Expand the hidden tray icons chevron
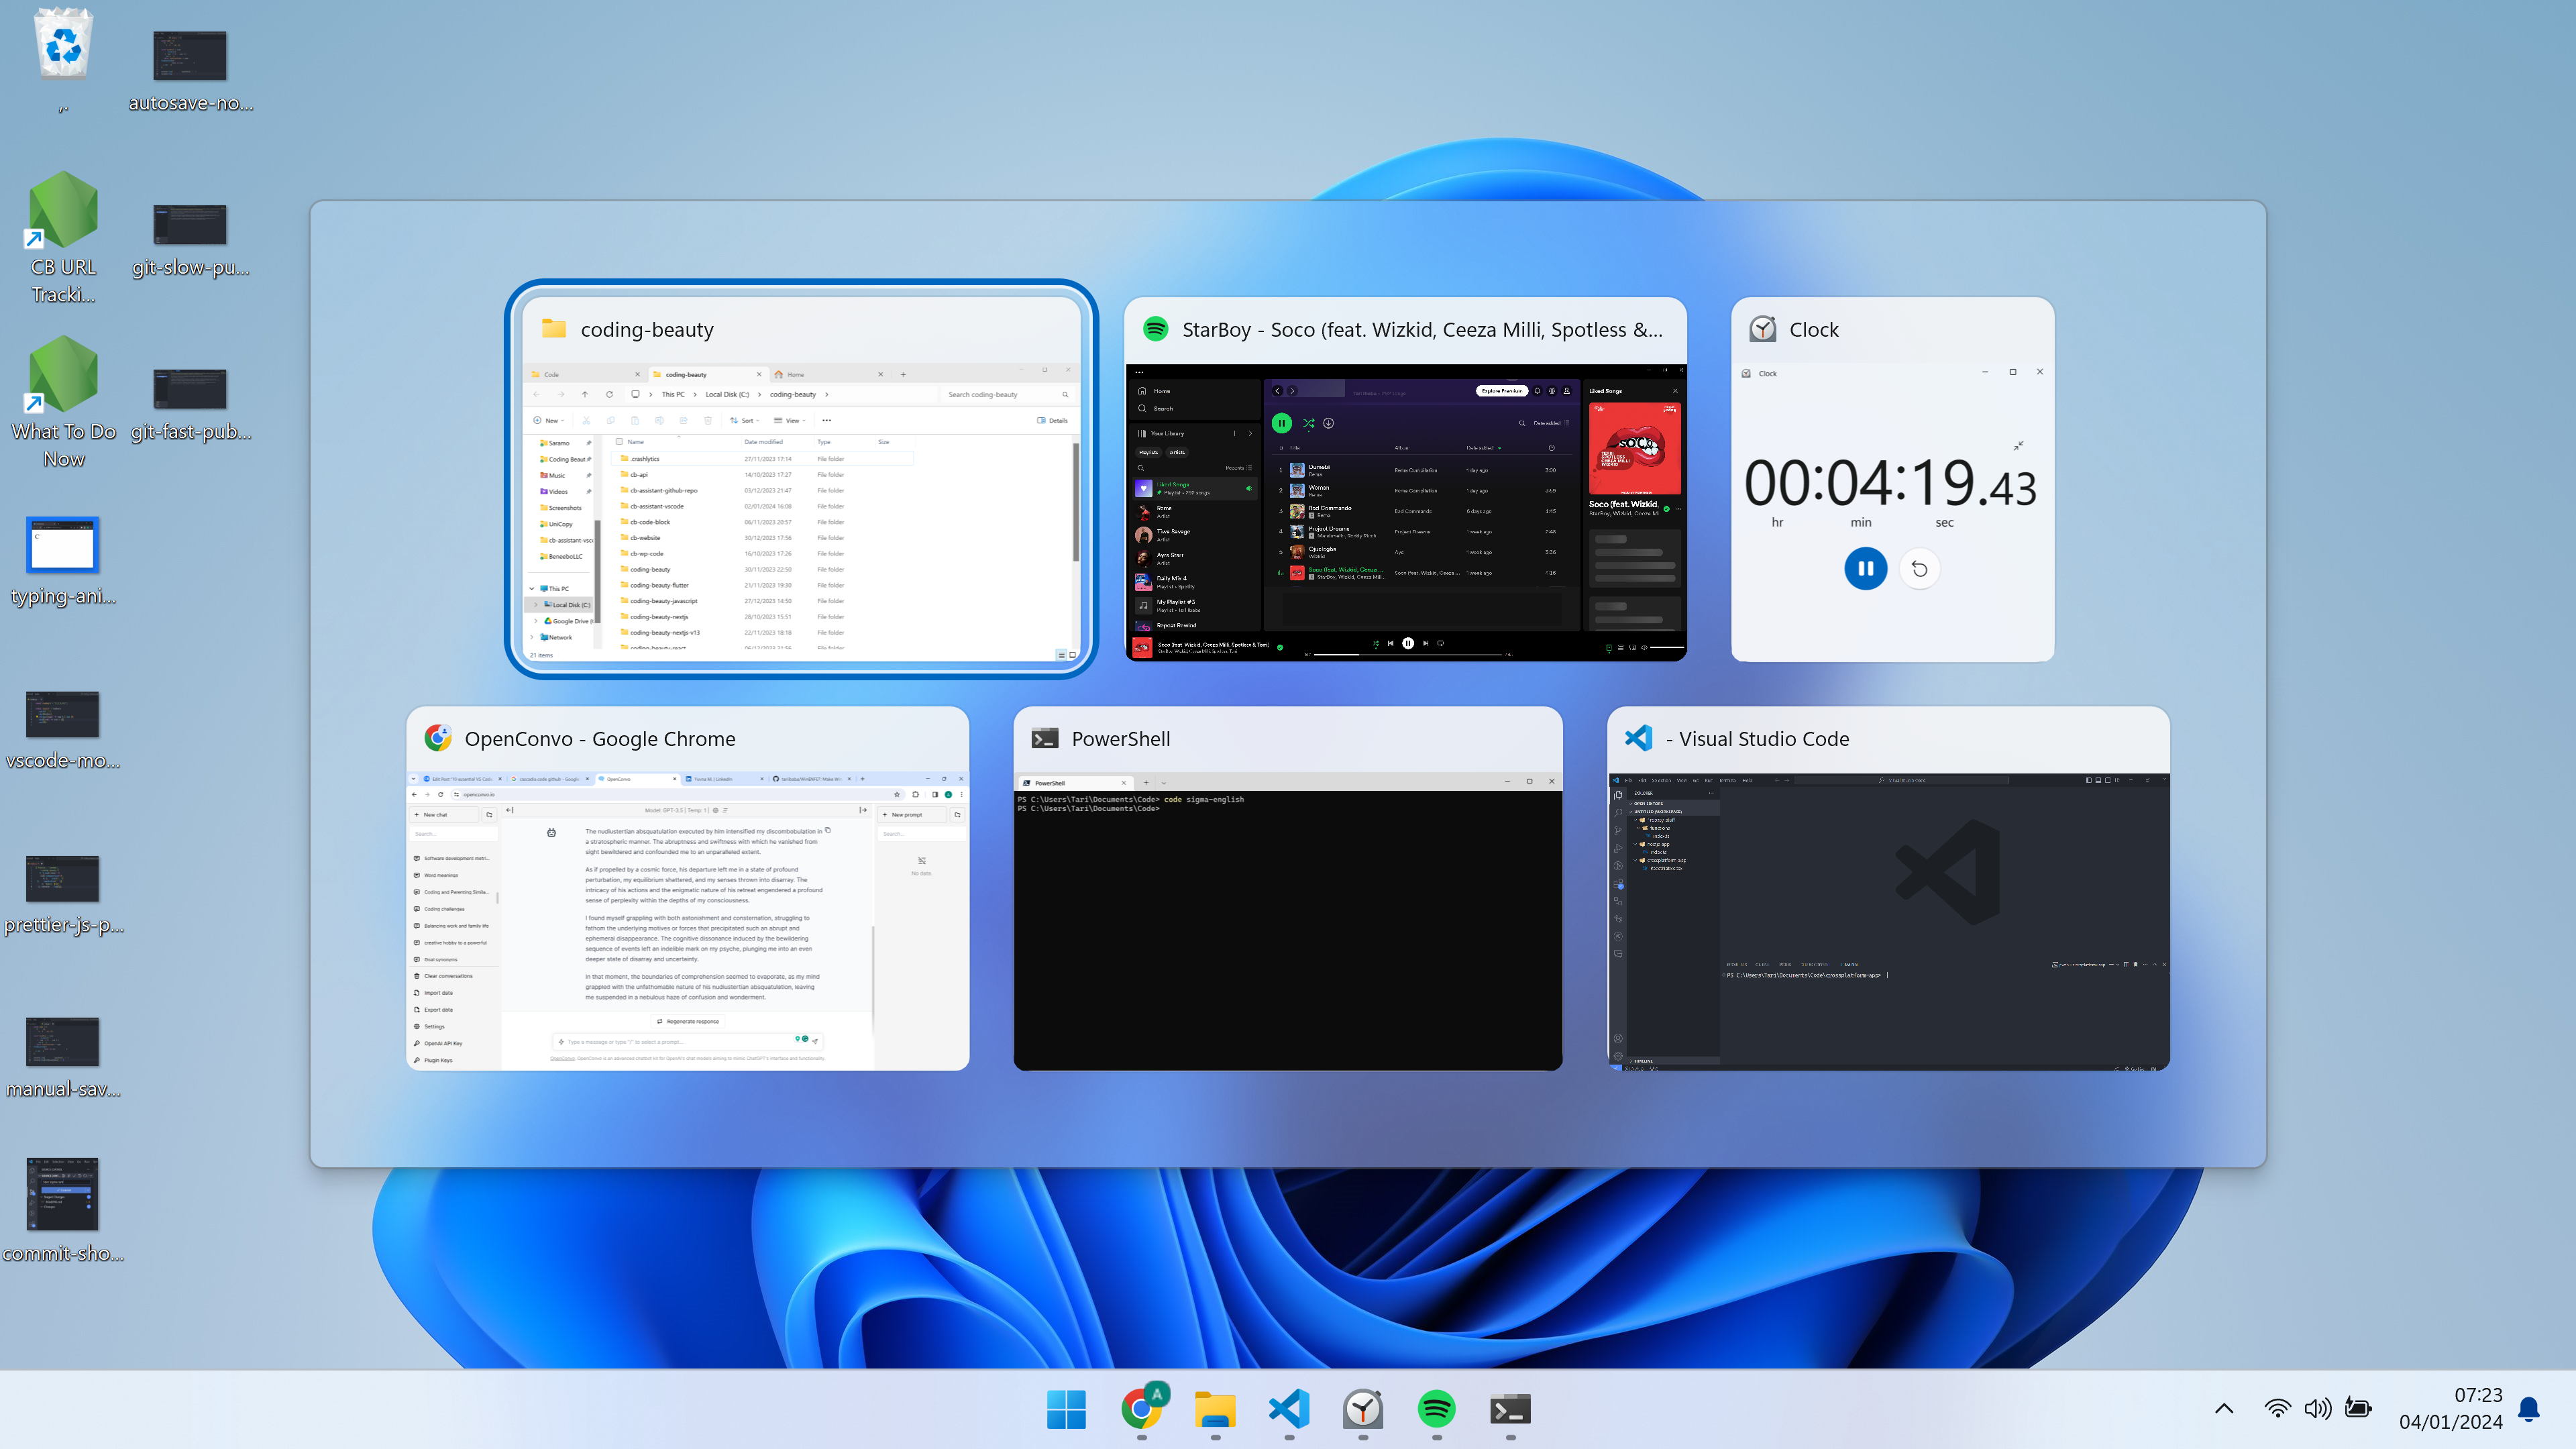This screenshot has width=2576, height=1449. coord(2224,1409)
